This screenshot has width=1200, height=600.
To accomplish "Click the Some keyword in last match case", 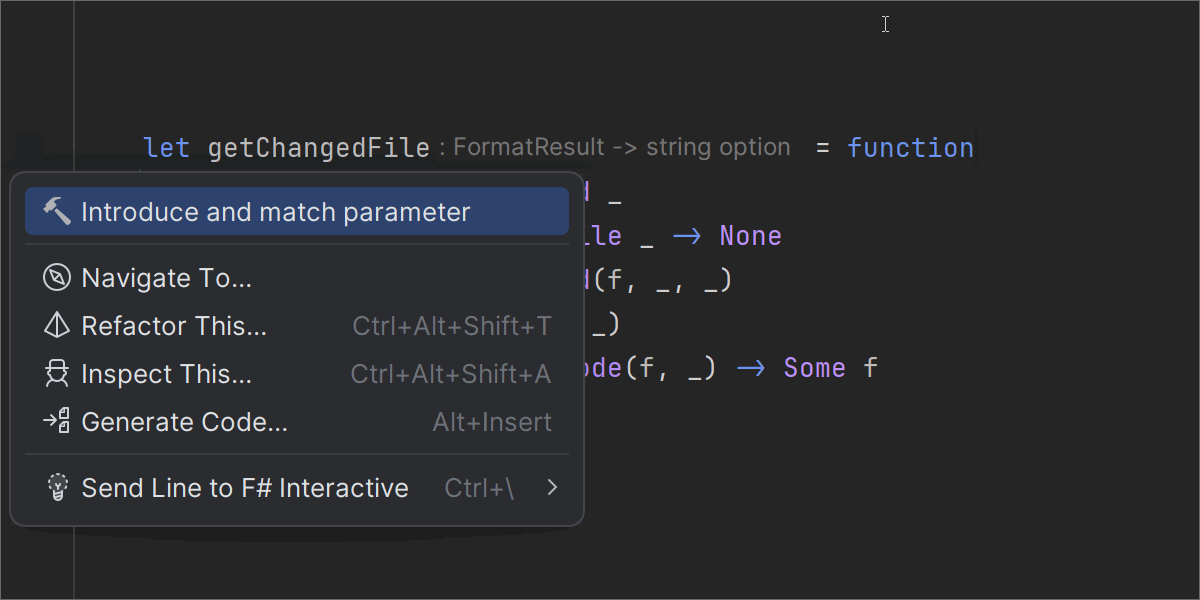I will (814, 368).
